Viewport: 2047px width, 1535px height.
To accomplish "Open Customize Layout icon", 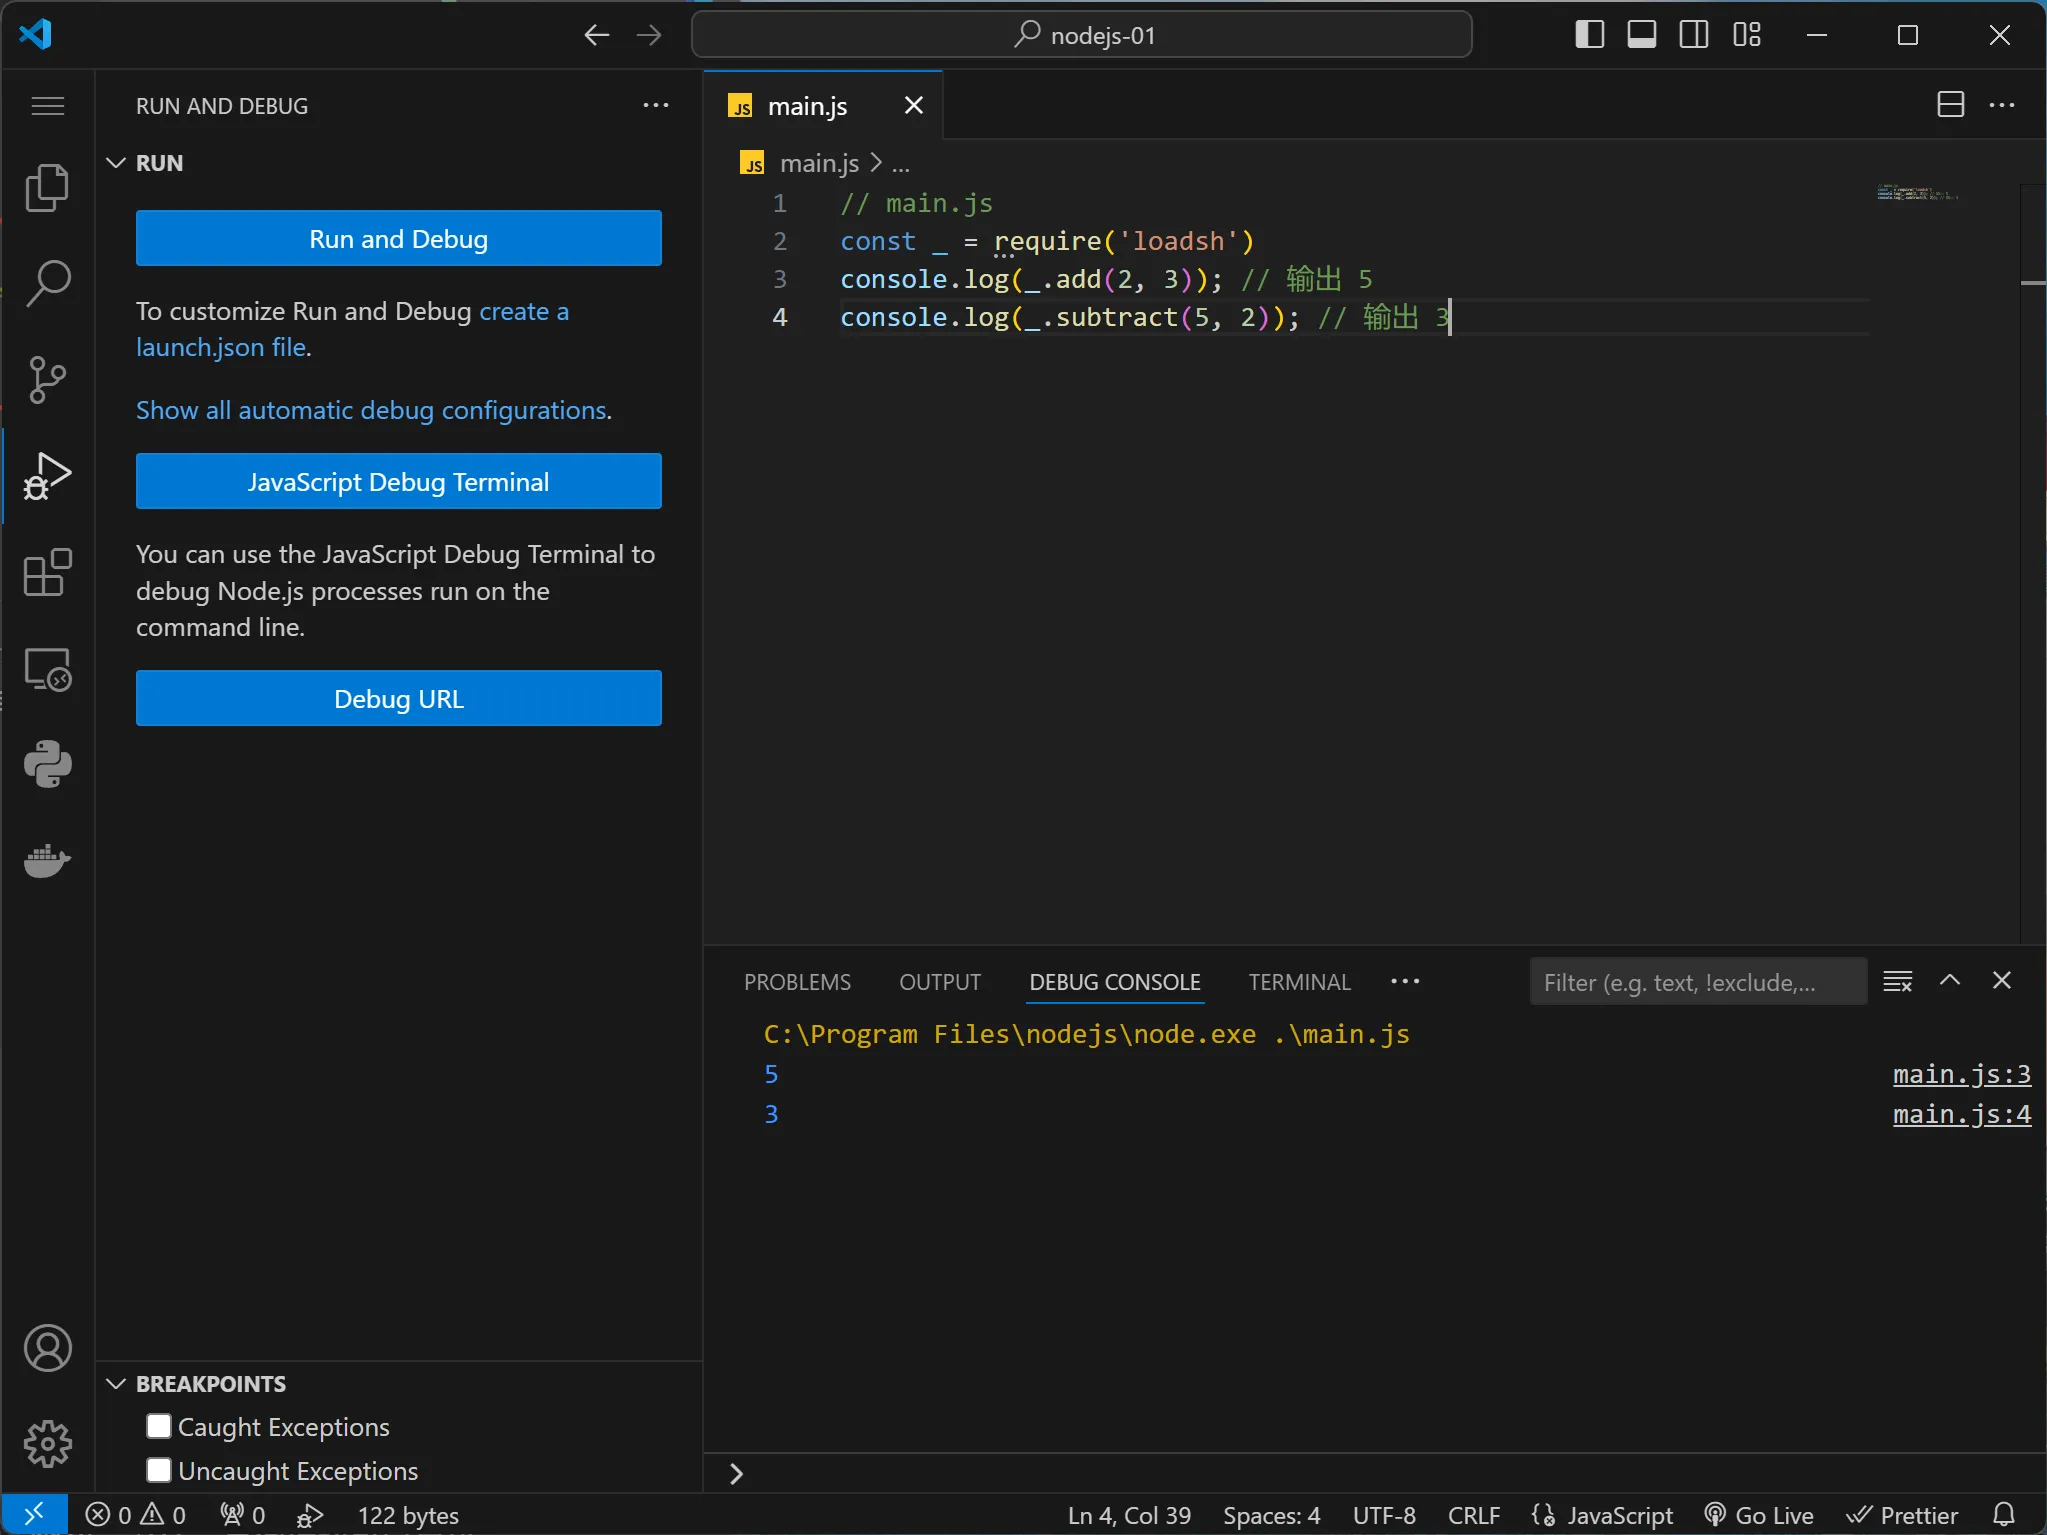I will (x=1747, y=35).
